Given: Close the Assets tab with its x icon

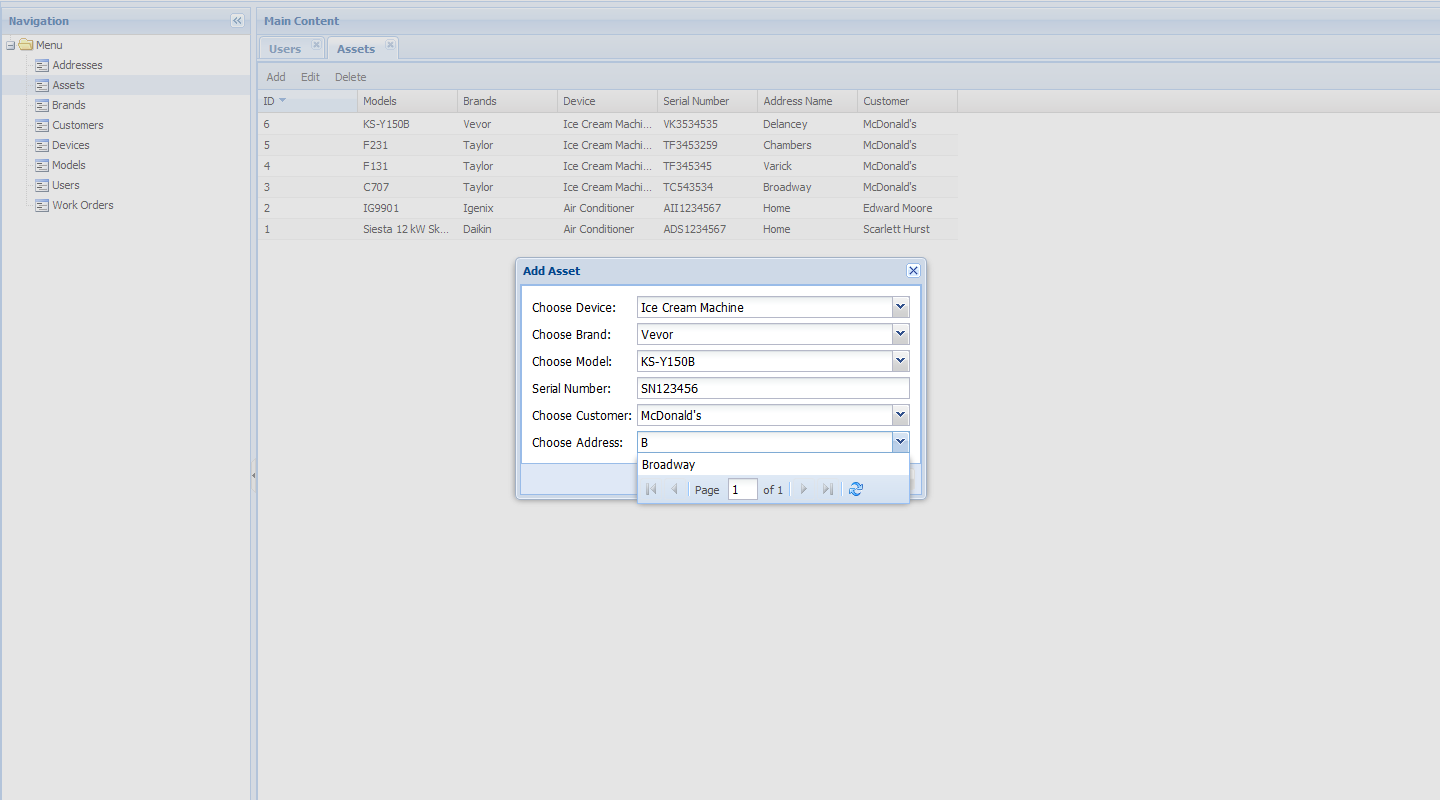Looking at the screenshot, I should tap(390, 45).
